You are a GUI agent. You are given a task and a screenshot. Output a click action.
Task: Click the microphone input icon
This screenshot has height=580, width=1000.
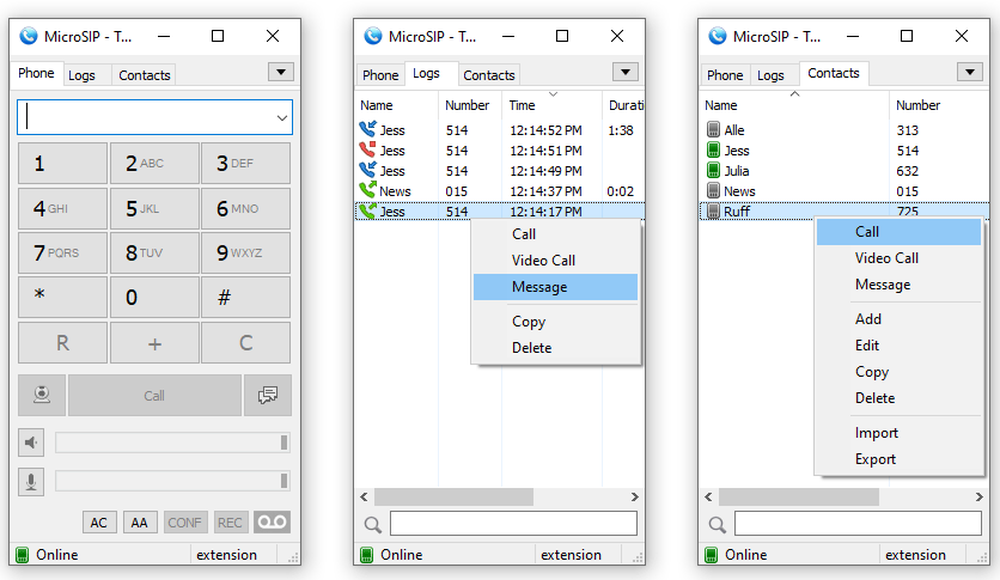point(31,482)
